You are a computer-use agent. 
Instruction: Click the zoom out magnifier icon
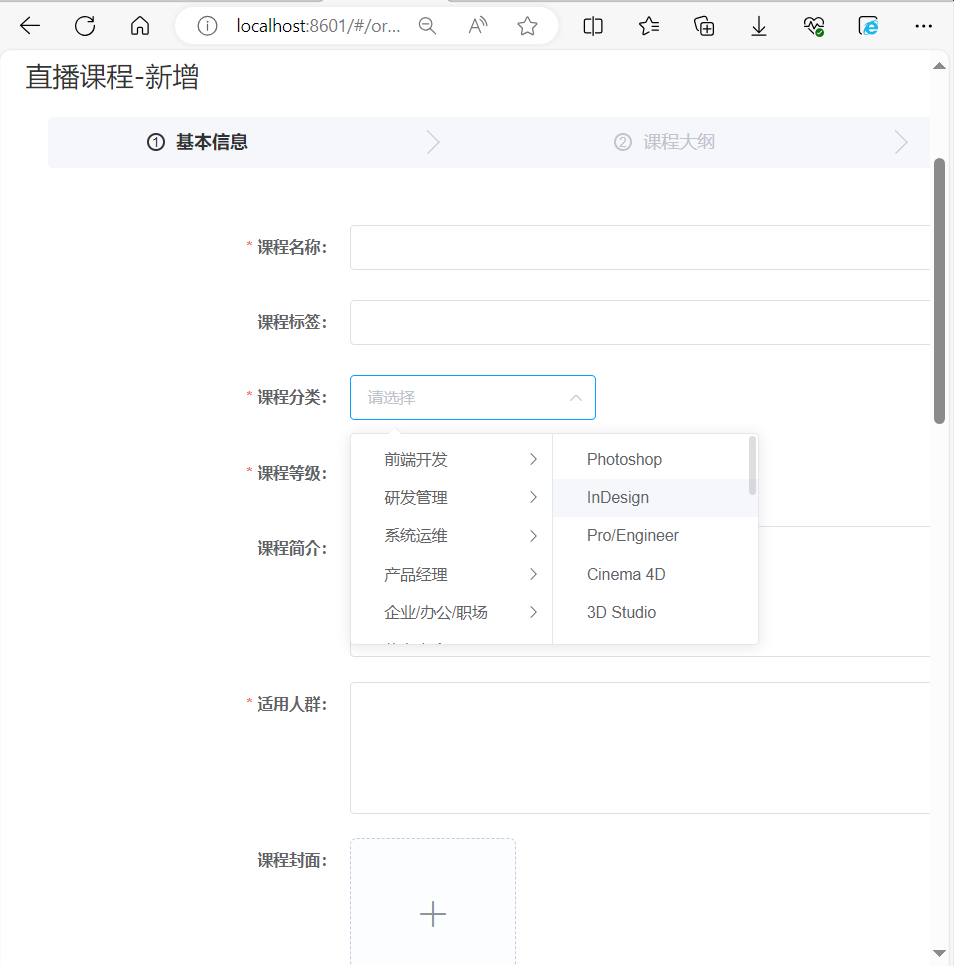click(x=427, y=26)
